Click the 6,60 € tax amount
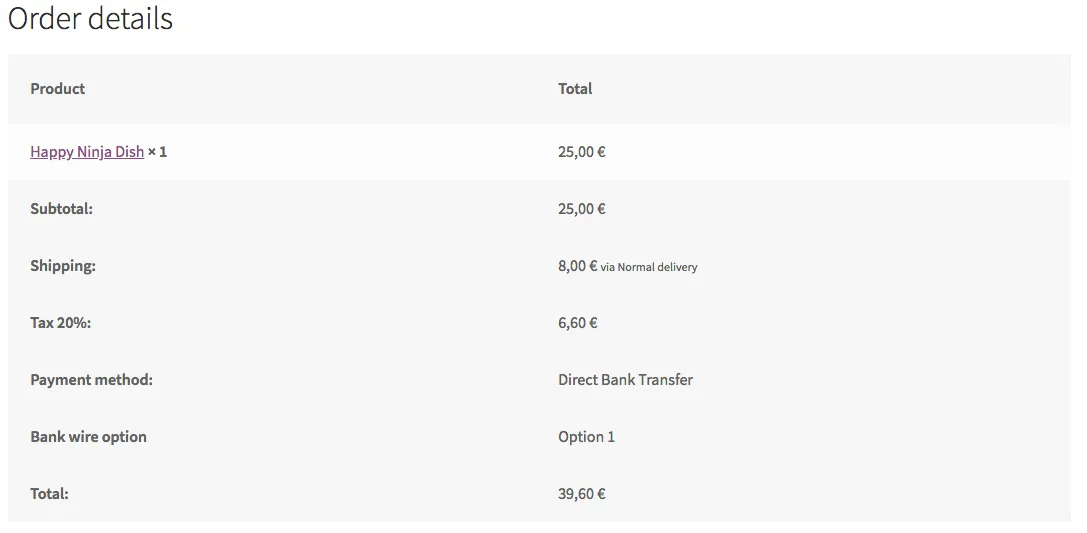 [577, 322]
